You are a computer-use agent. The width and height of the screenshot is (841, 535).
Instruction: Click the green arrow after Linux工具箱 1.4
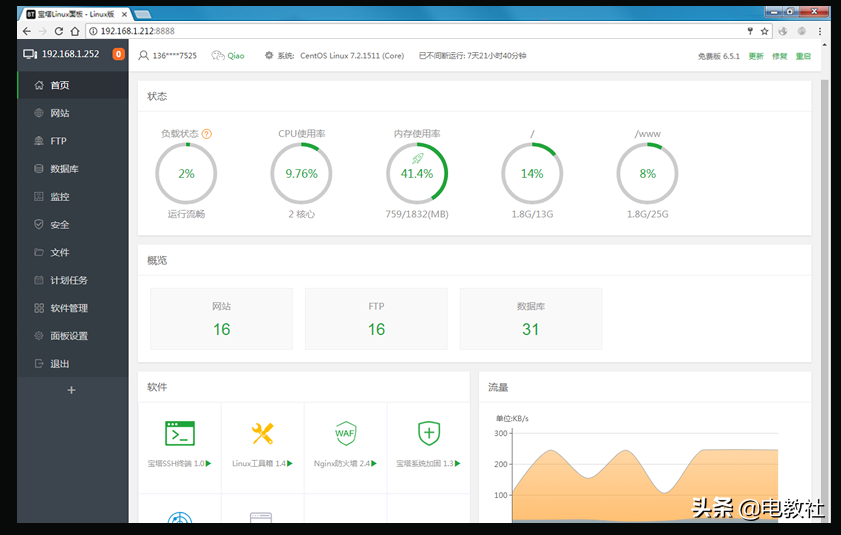tap(290, 463)
